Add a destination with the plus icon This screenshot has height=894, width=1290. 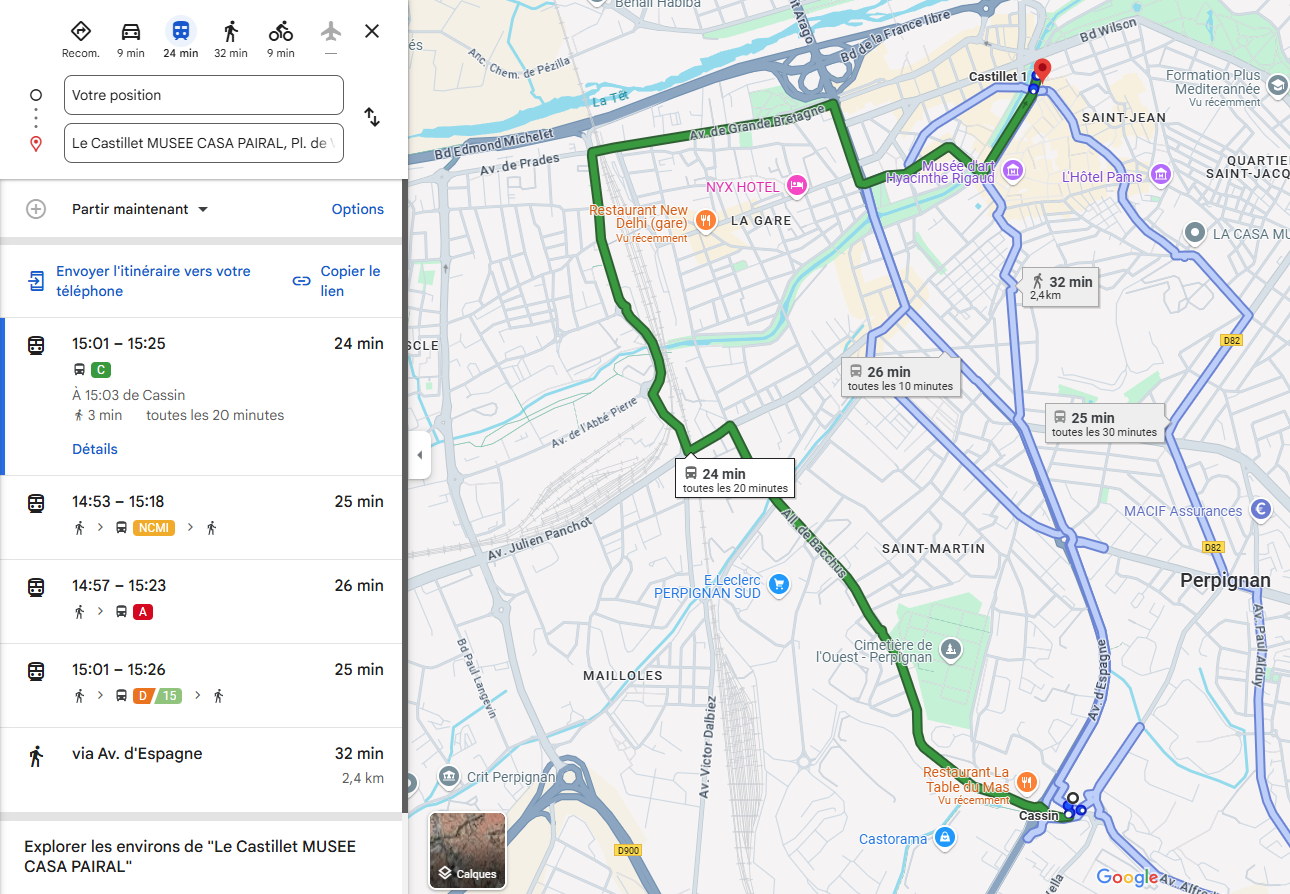point(36,209)
